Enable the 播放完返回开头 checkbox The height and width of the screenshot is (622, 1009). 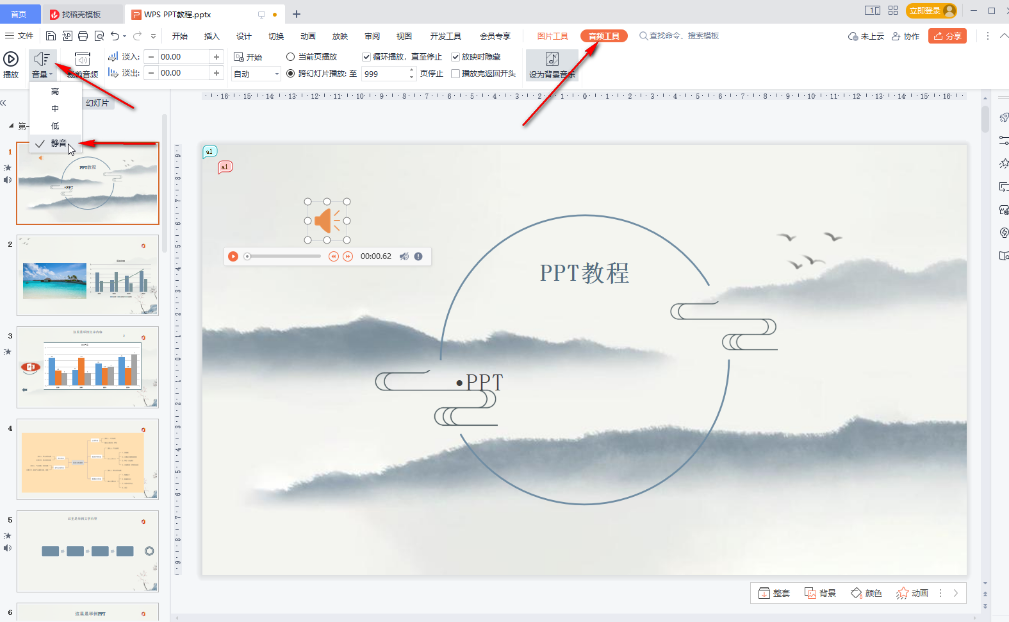pos(455,74)
